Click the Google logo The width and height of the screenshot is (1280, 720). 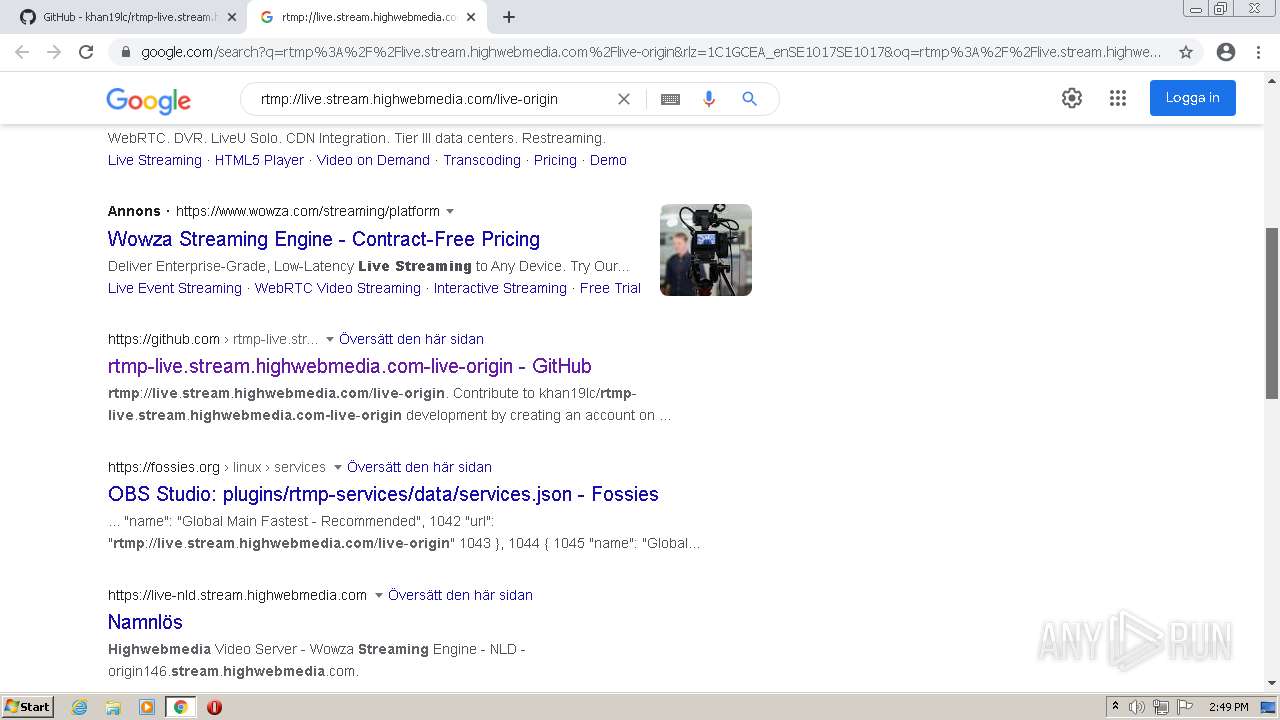coord(148,100)
